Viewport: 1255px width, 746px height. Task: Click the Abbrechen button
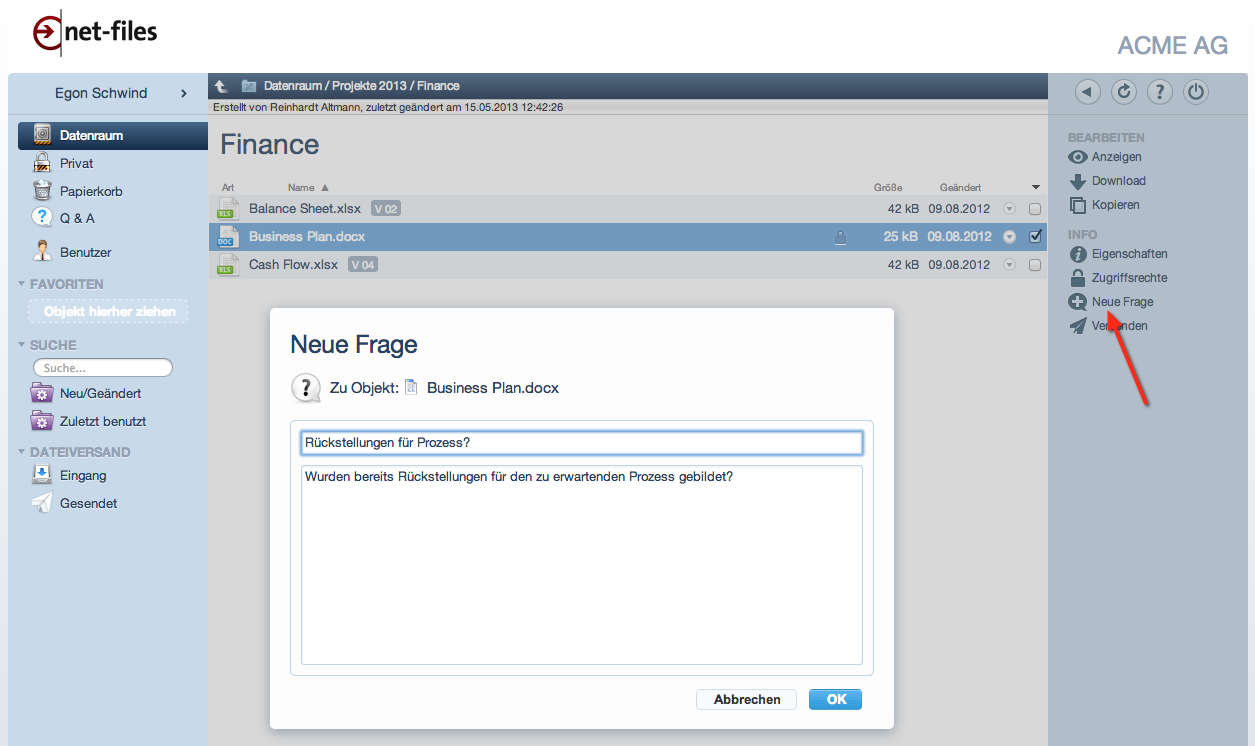click(x=746, y=700)
